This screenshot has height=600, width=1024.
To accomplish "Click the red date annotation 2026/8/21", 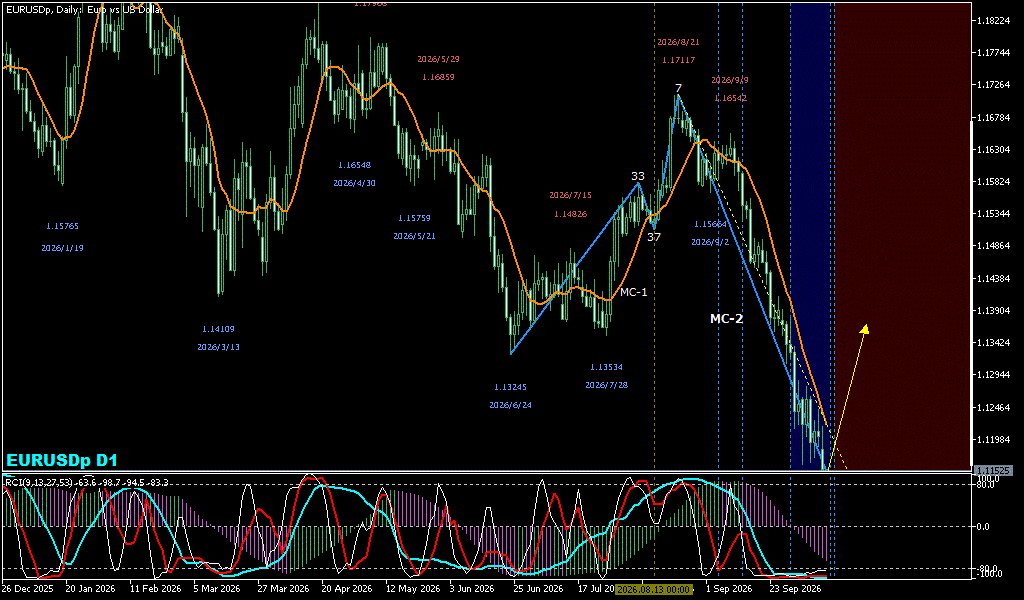I will (x=678, y=42).
